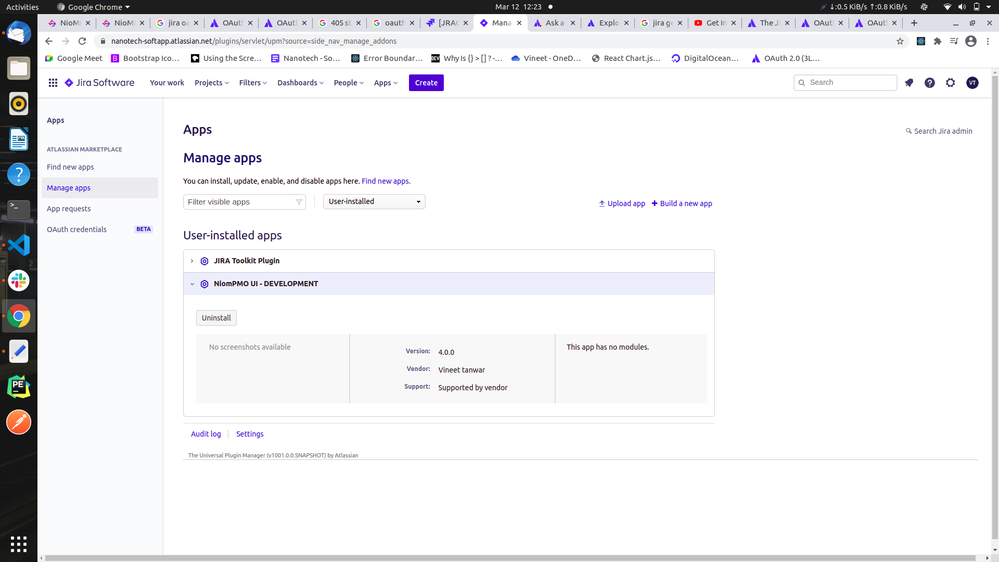
Task: Open the Chrome three-dot menu
Action: 988,41
